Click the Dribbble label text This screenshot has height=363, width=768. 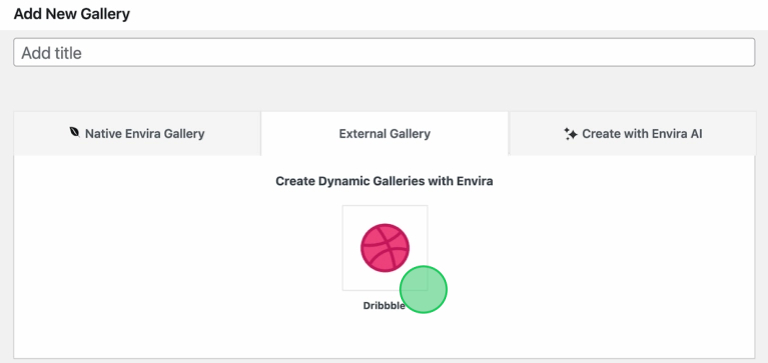point(384,306)
